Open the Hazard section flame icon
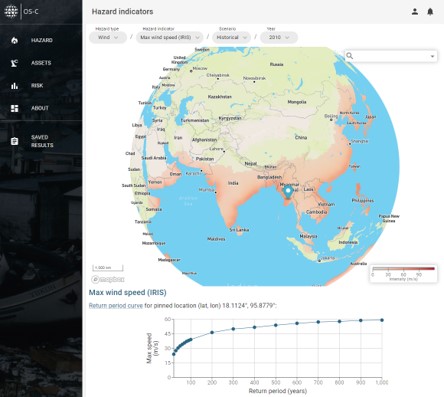The image size is (444, 397). [14, 40]
